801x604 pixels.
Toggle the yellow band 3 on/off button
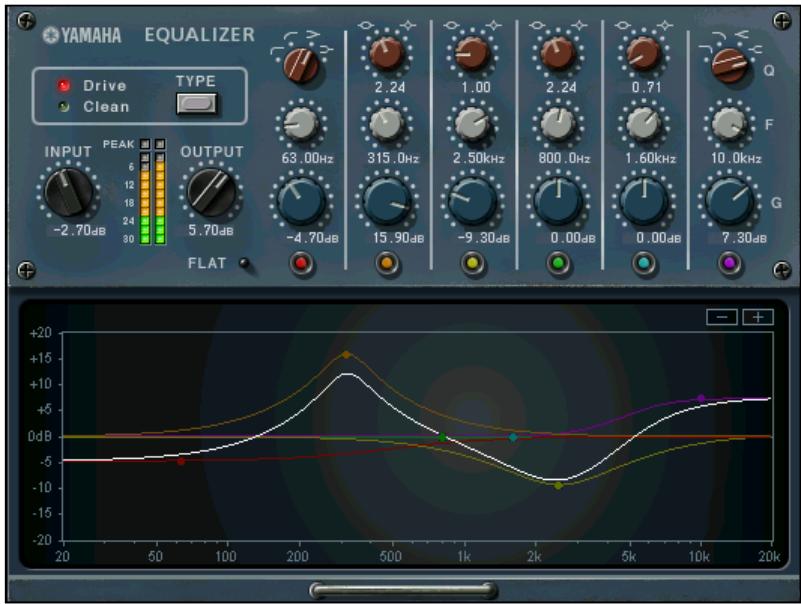(473, 264)
